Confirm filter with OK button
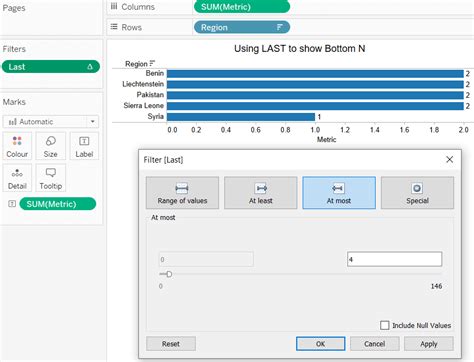This screenshot has height=362, width=474. pos(320,344)
